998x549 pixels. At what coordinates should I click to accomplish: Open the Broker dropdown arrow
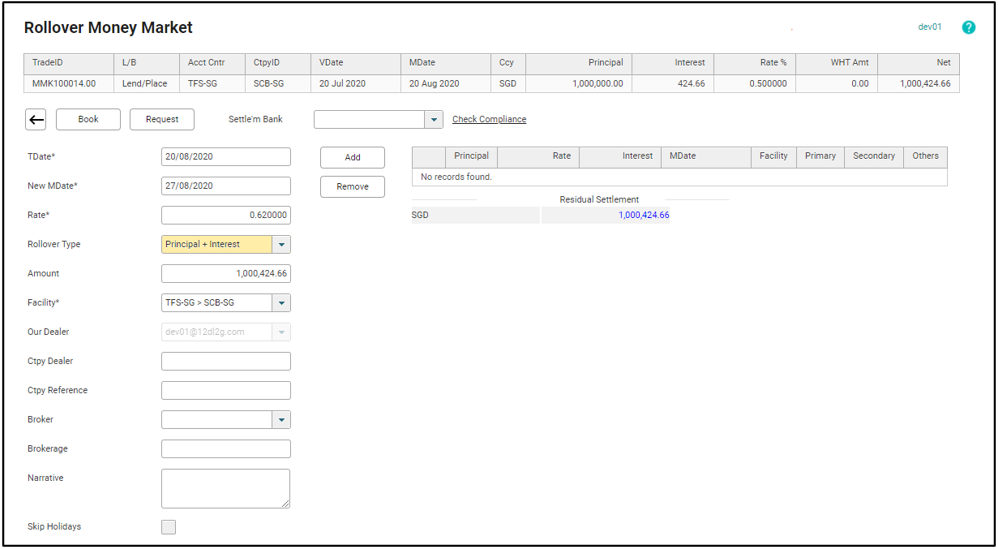[x=281, y=420]
